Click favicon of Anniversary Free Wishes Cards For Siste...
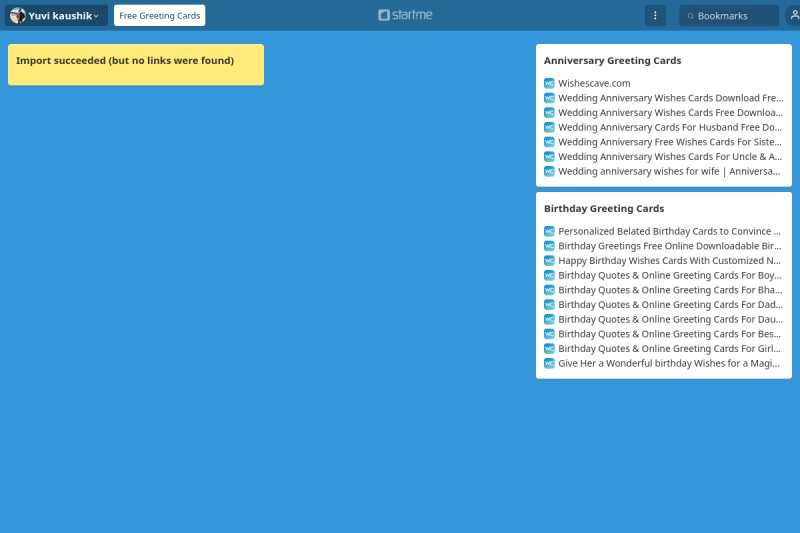This screenshot has width=800, height=533. click(x=549, y=142)
